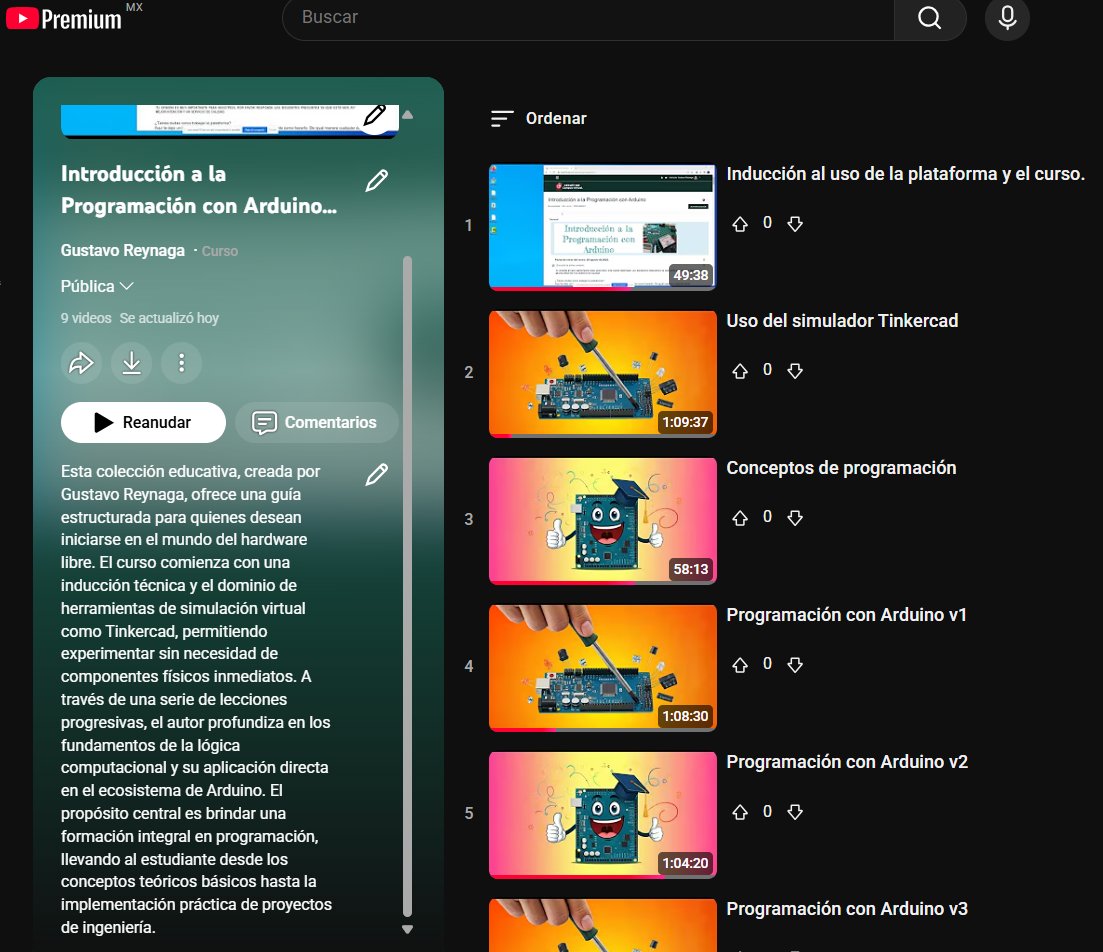Open the YouTube Premium home logo

[x=64, y=19]
